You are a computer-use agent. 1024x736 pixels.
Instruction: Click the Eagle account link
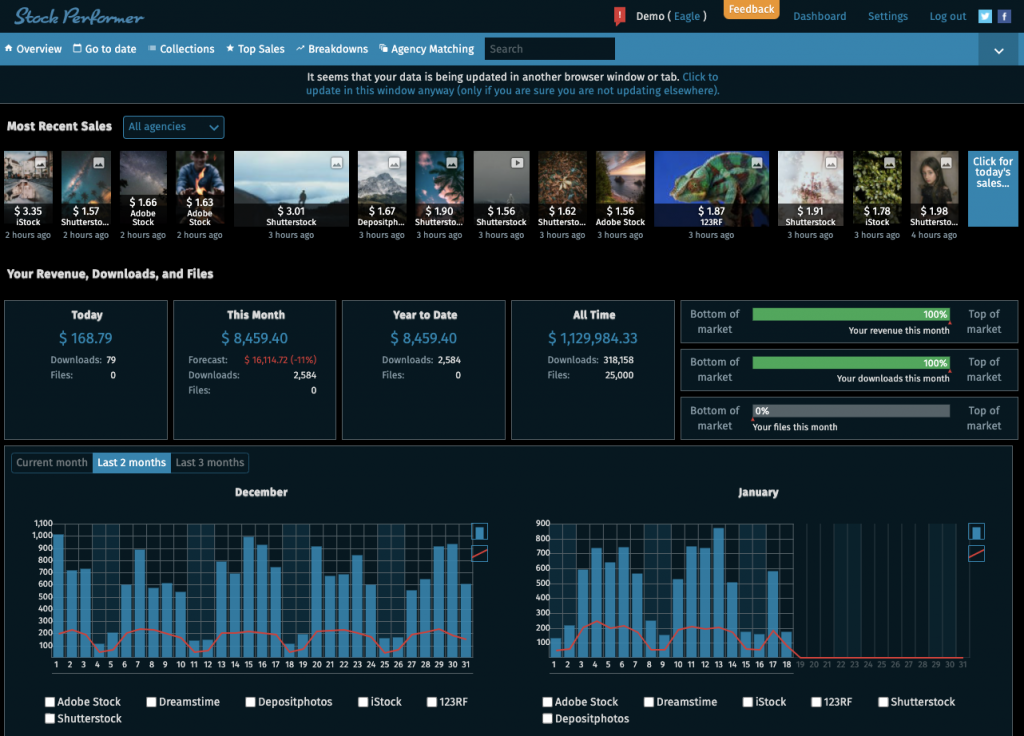687,16
